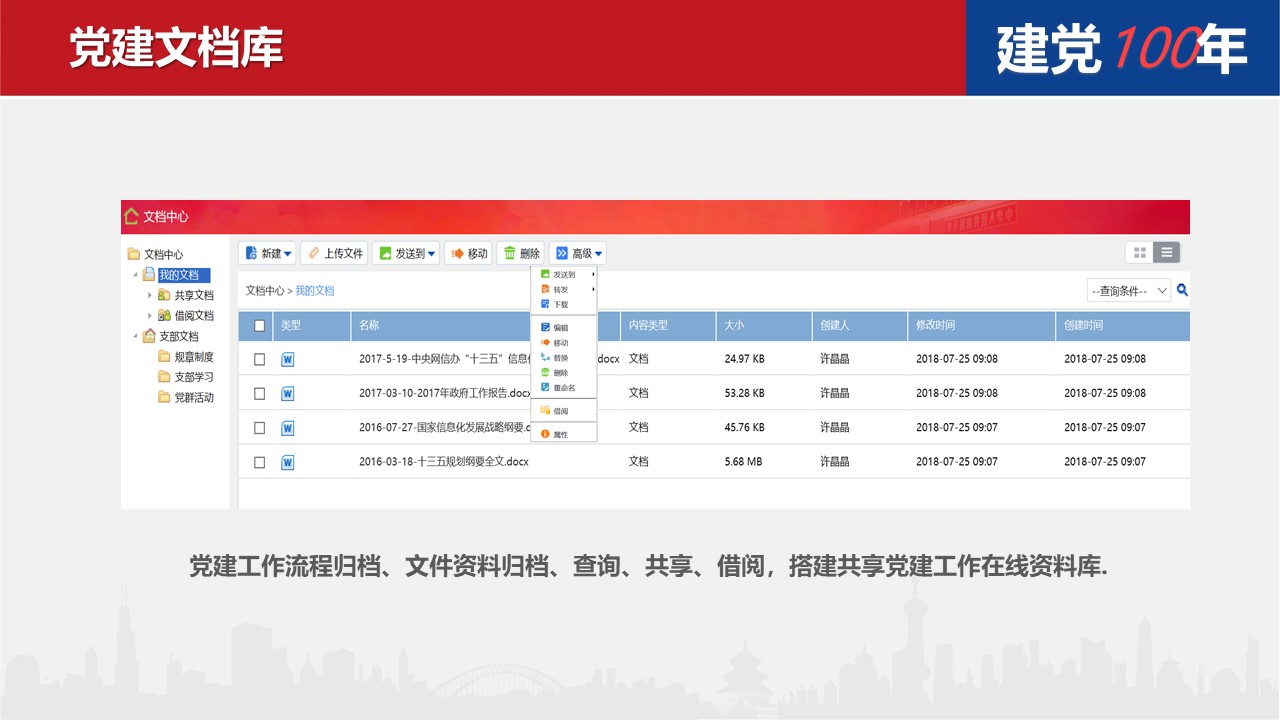Click the search magnifier icon
Screen dimensions: 1280x720
pos(1182,290)
